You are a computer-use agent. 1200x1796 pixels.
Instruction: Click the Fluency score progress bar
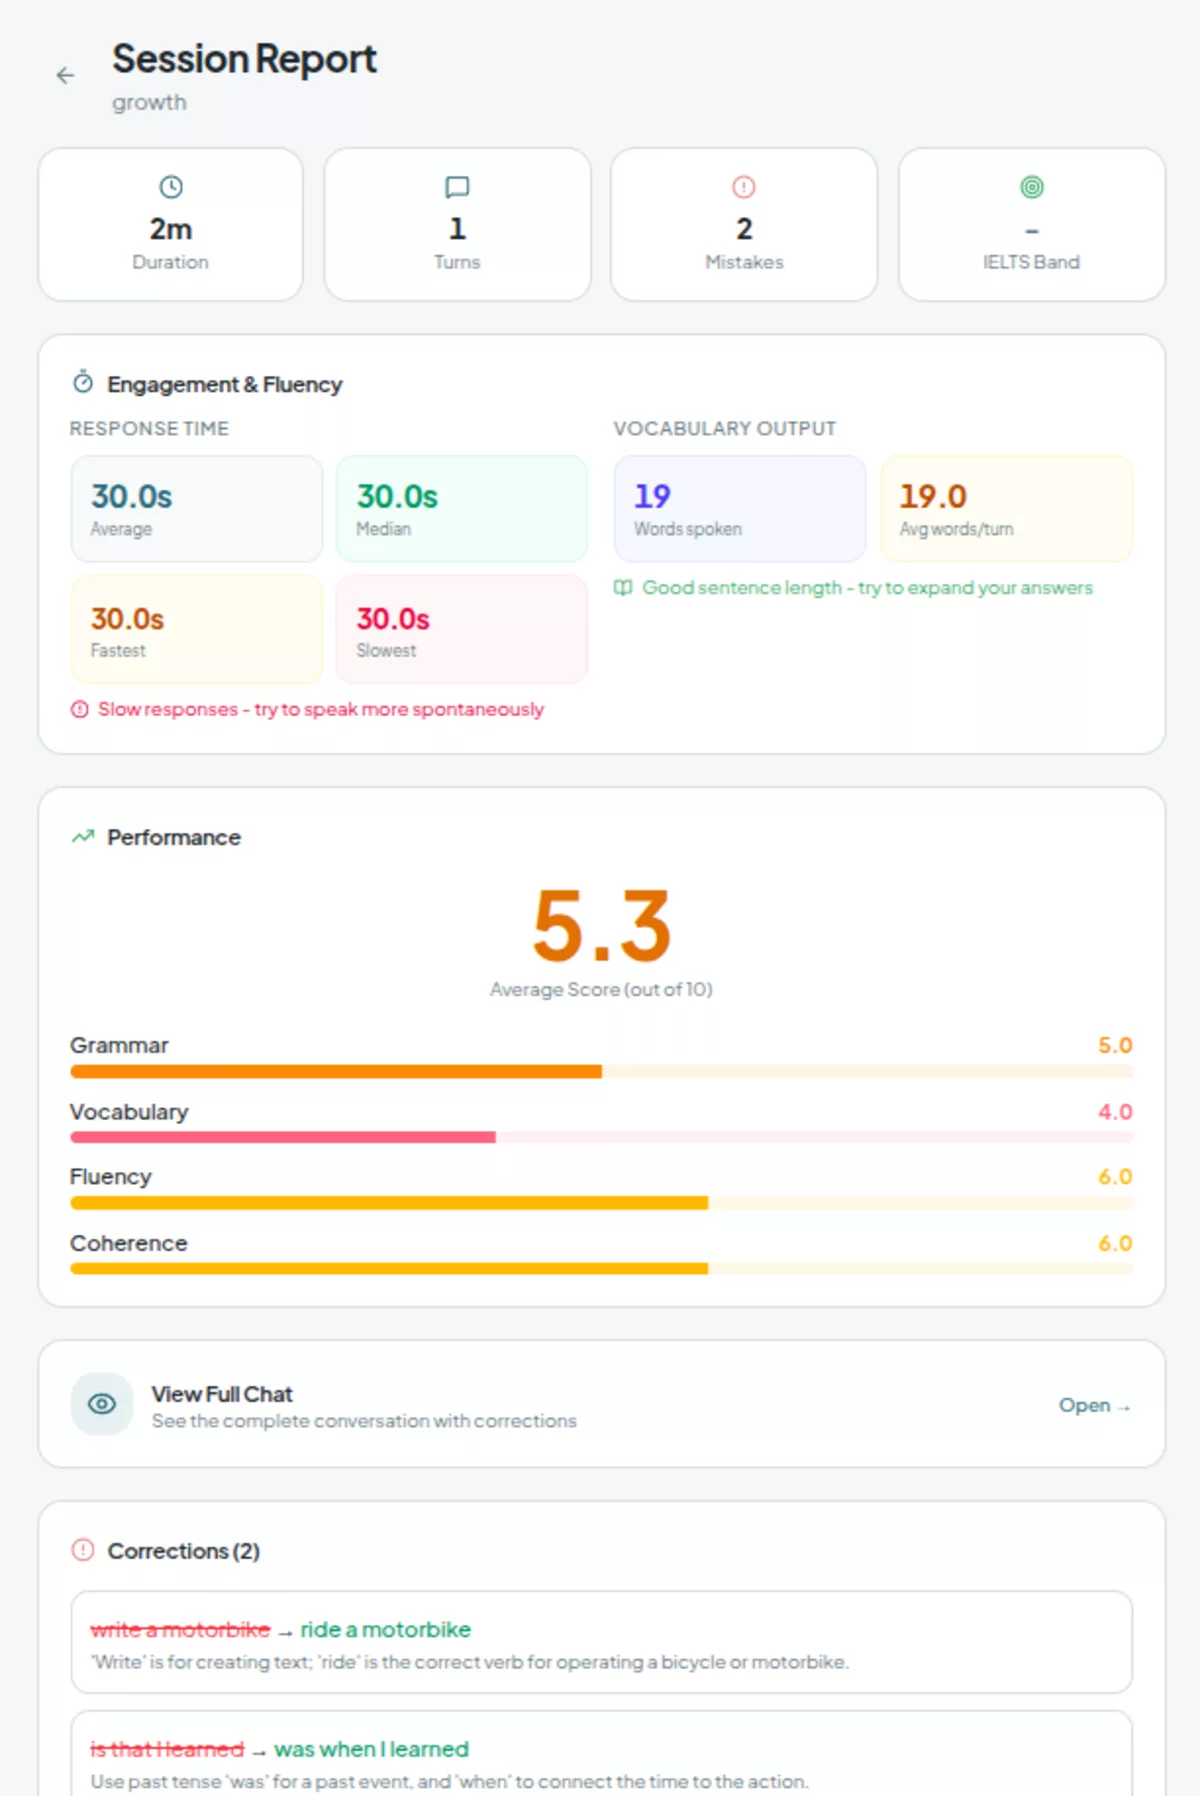pyautogui.click(x=601, y=1203)
